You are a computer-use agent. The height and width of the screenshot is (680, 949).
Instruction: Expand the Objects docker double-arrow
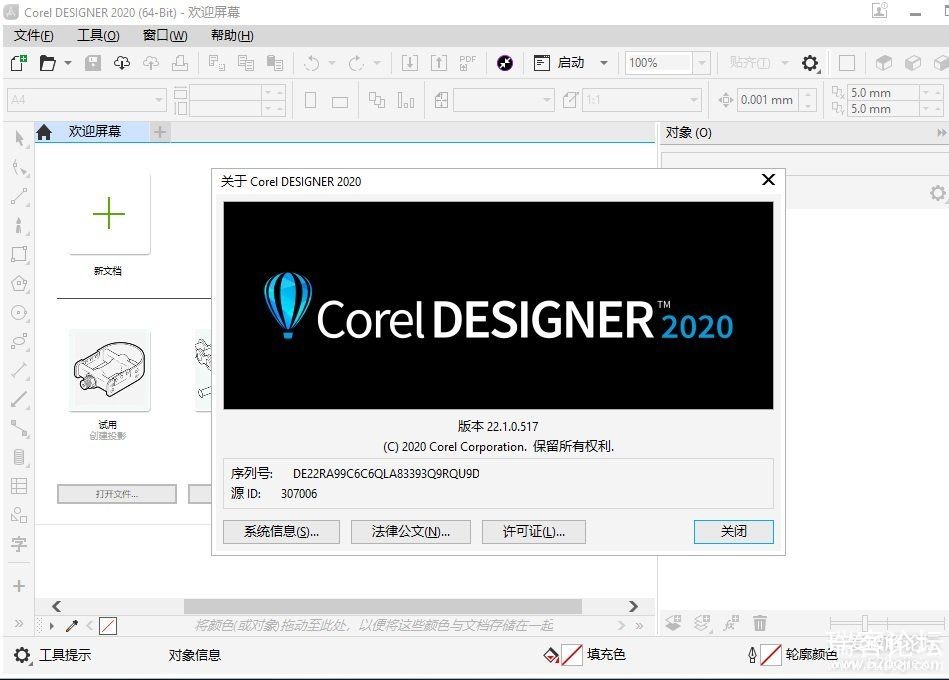tap(941, 132)
